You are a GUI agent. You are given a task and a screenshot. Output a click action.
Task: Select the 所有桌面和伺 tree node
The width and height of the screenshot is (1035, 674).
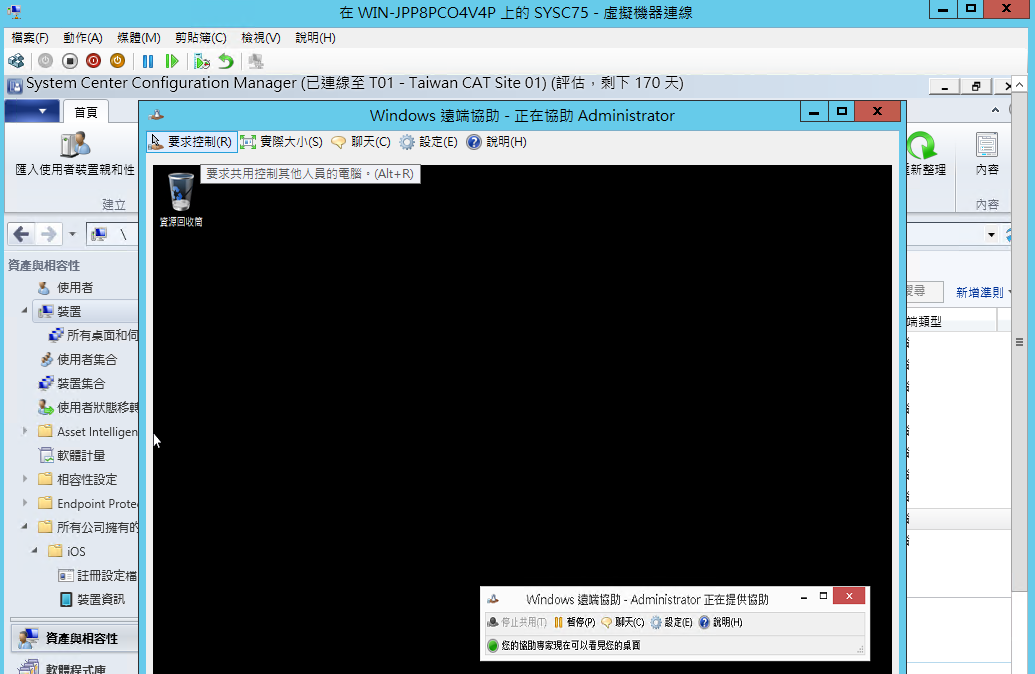[x=93, y=335]
